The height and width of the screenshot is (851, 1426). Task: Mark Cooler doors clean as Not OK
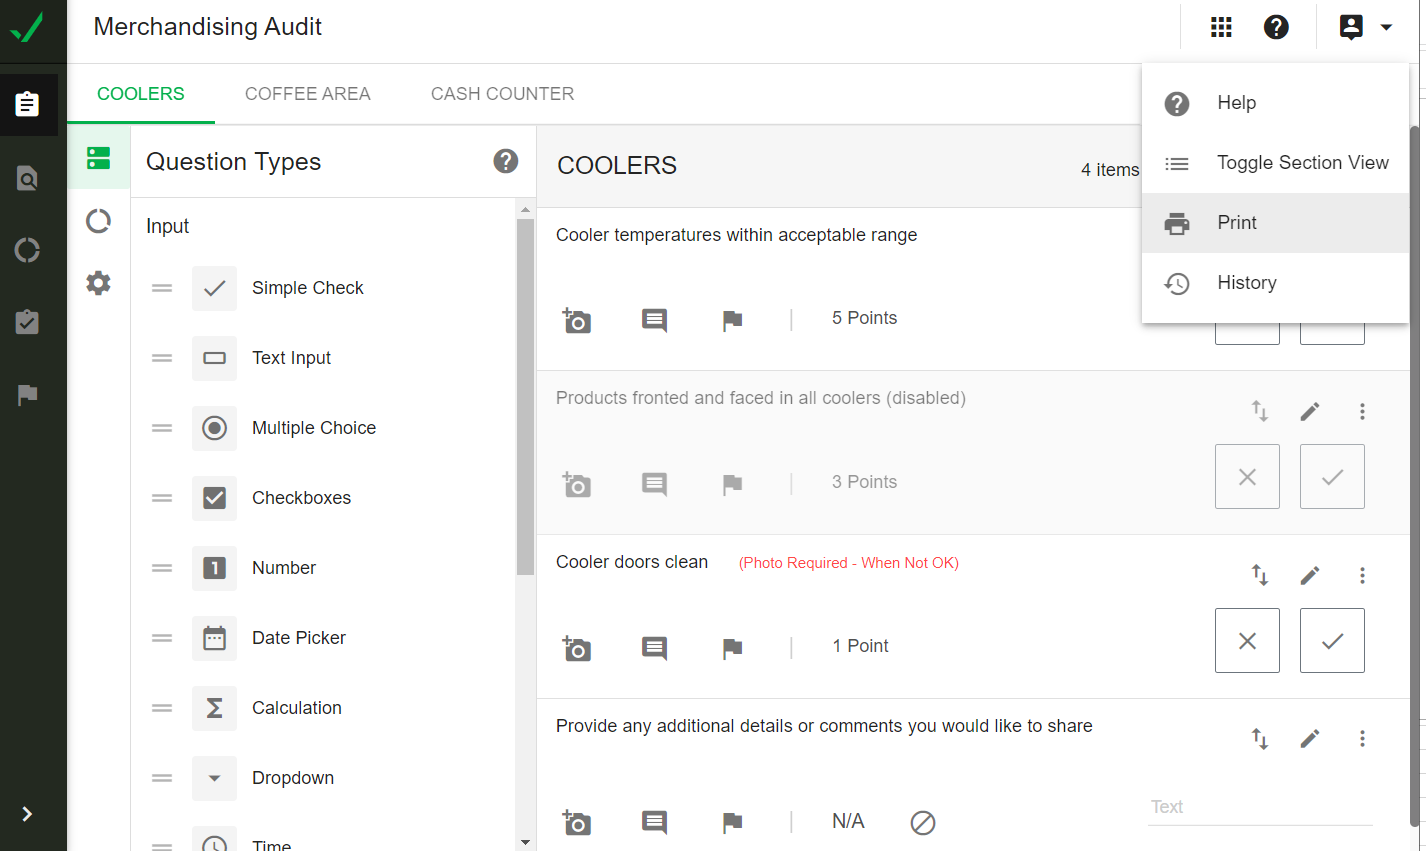pos(1247,640)
